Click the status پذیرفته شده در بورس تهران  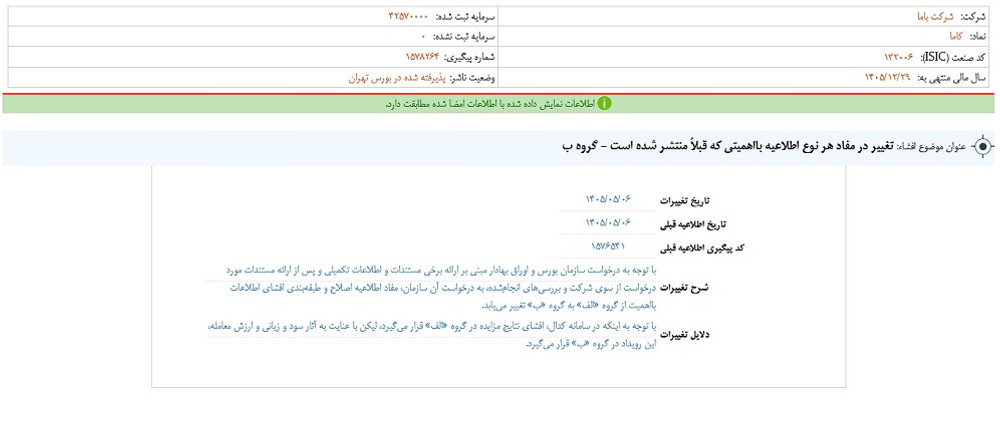click(x=397, y=78)
